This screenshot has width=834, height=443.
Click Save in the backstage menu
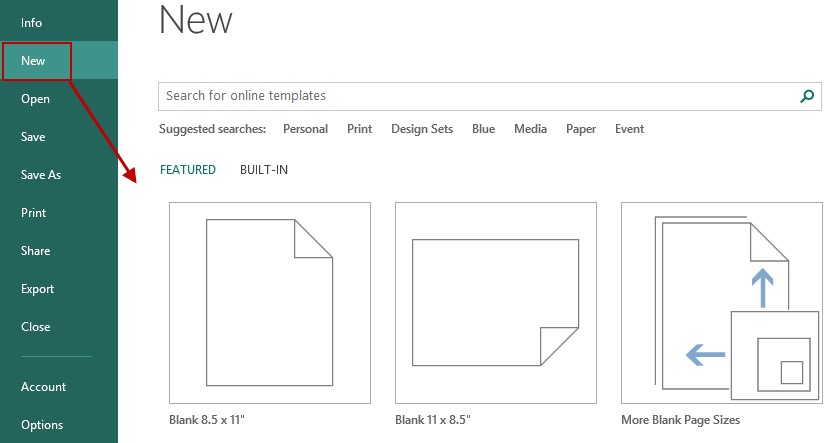click(33, 137)
